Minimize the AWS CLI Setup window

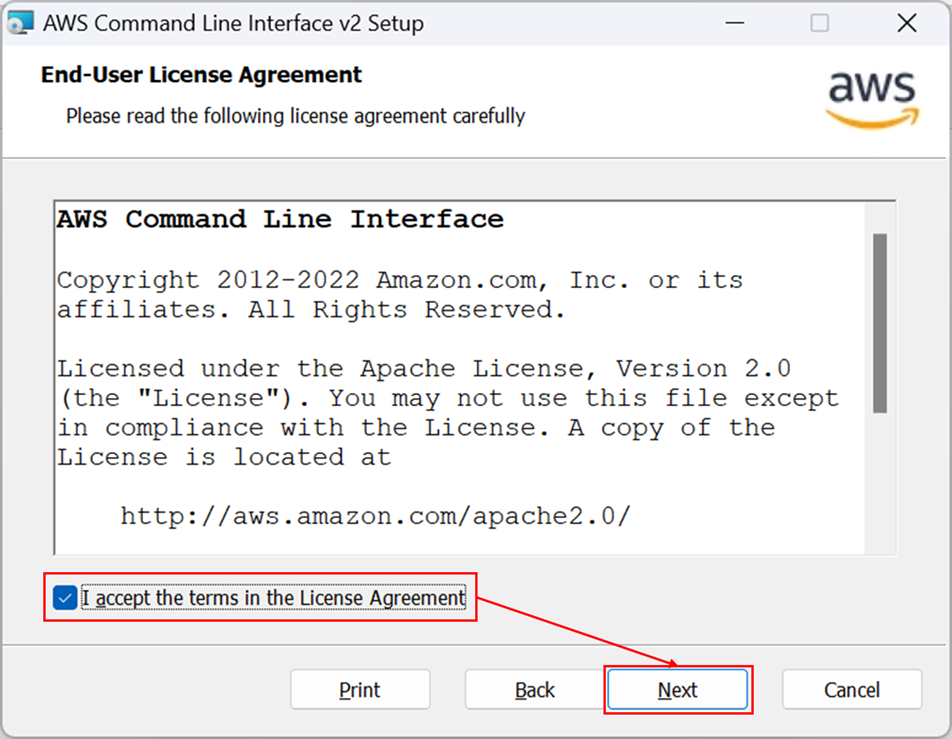pos(735,23)
